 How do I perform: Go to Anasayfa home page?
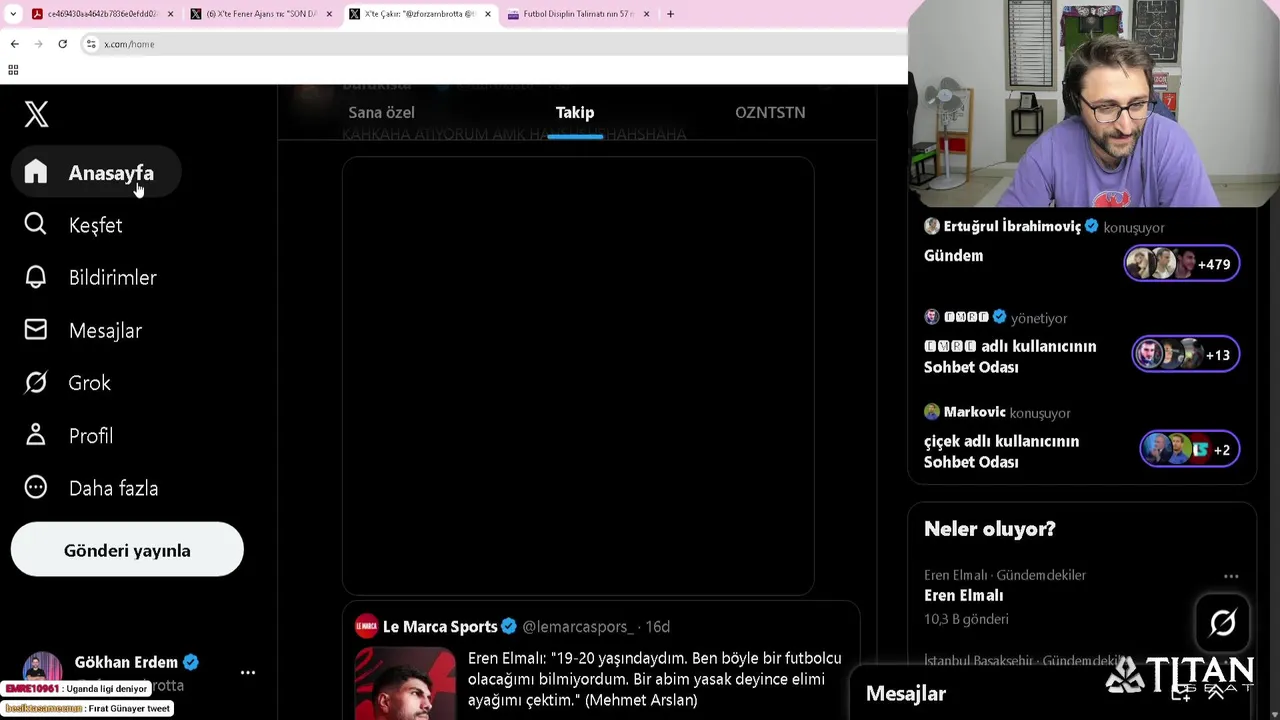[96, 173]
